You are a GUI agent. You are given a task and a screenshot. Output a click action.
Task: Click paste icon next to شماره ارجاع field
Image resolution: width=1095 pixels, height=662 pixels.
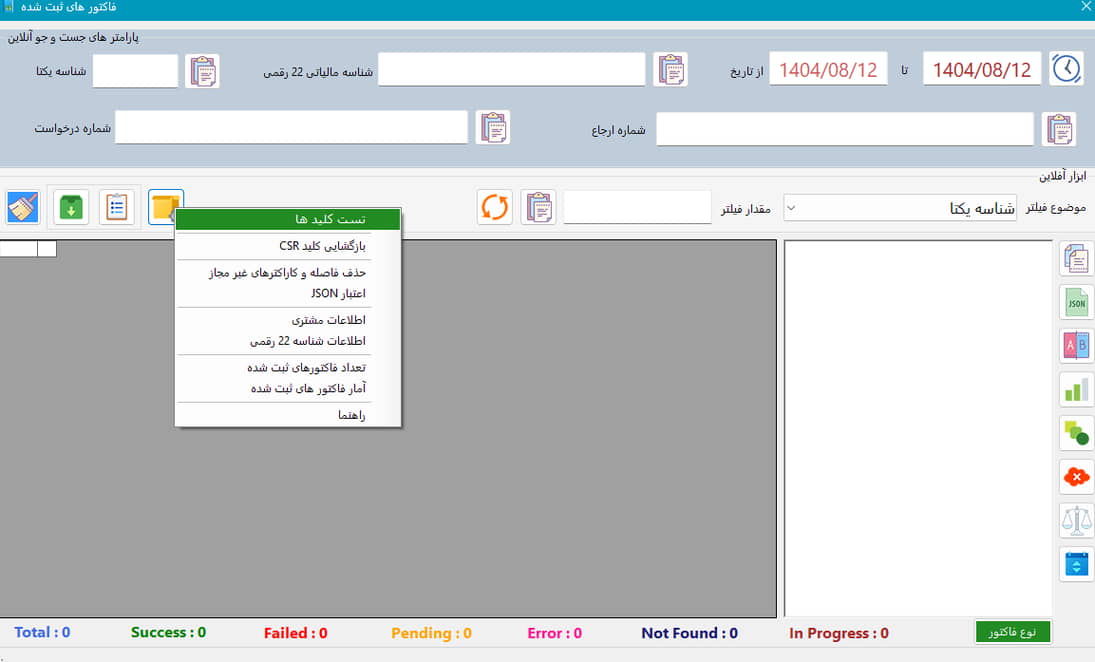click(1058, 129)
